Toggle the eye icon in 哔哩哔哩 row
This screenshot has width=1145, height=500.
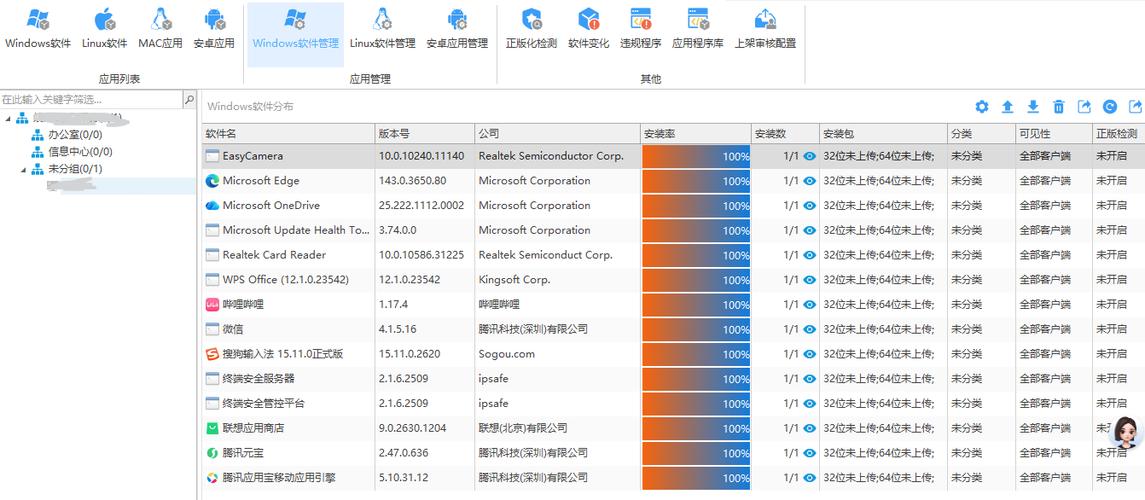809,304
